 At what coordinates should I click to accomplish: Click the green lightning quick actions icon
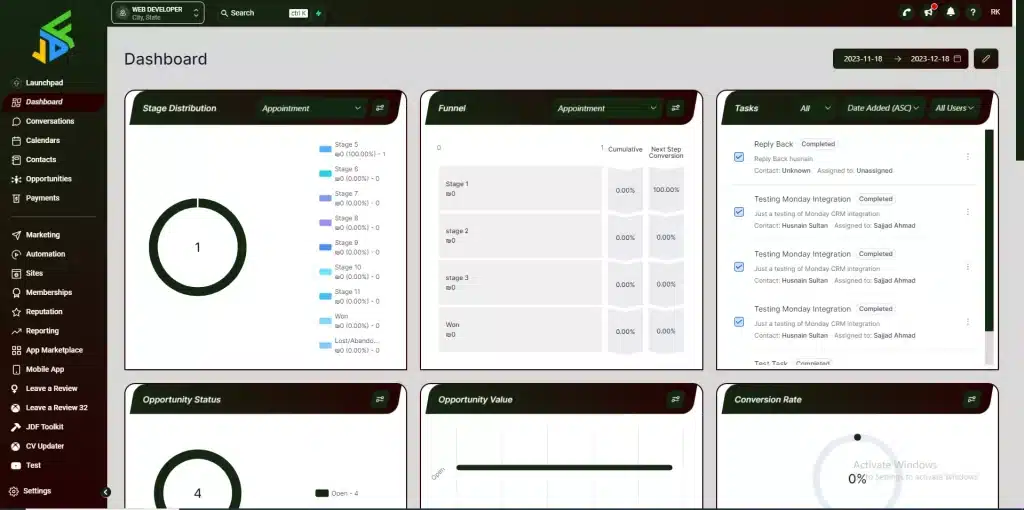click(x=319, y=13)
